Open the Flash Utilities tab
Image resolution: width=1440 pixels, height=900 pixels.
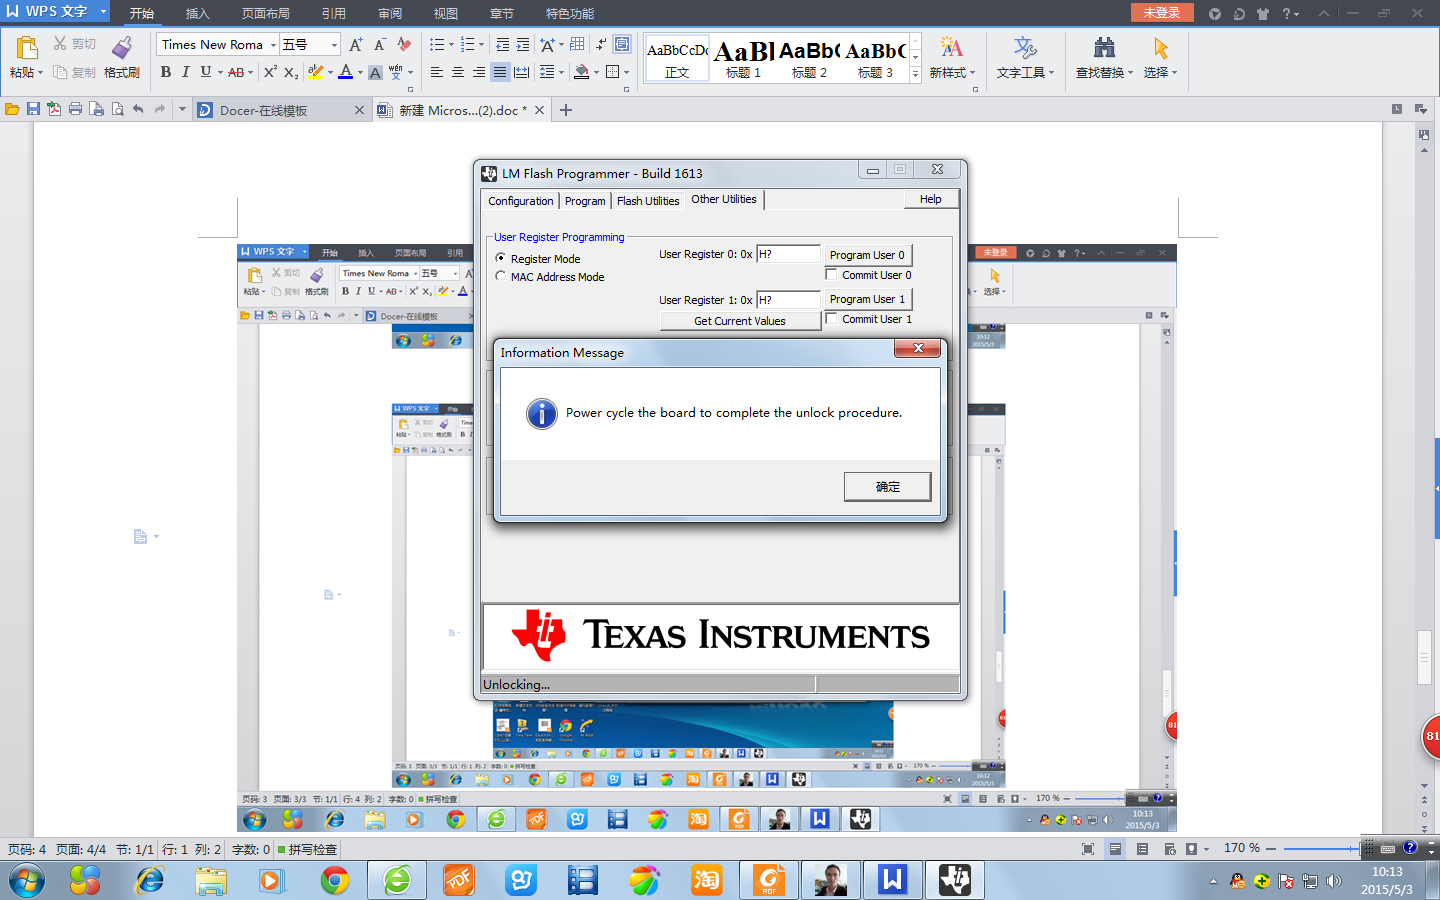pyautogui.click(x=648, y=201)
